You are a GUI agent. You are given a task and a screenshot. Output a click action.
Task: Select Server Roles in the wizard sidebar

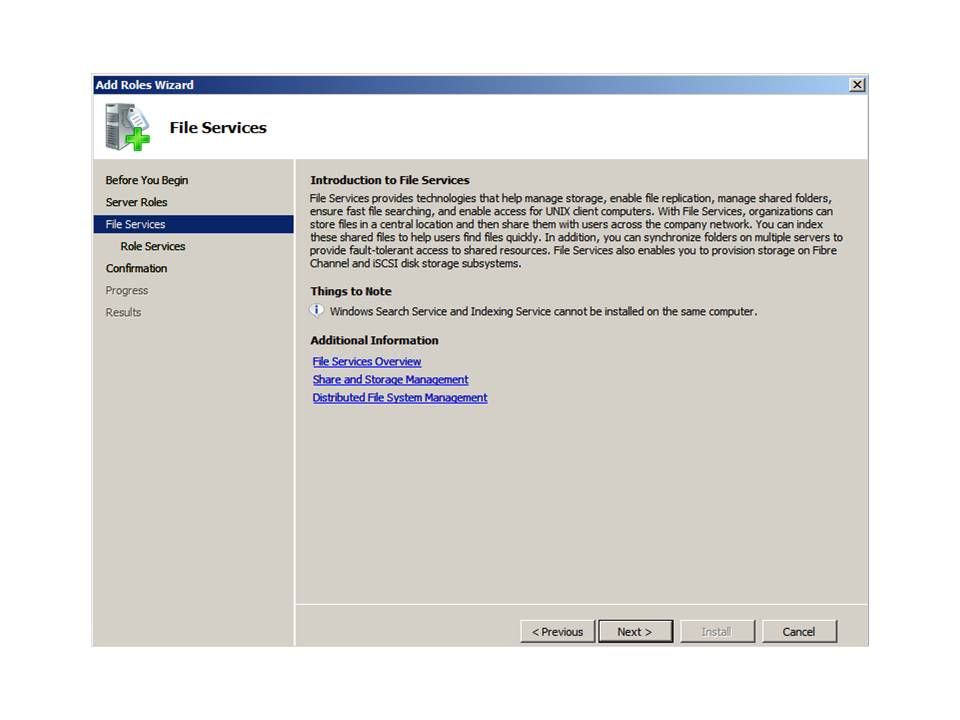137,202
